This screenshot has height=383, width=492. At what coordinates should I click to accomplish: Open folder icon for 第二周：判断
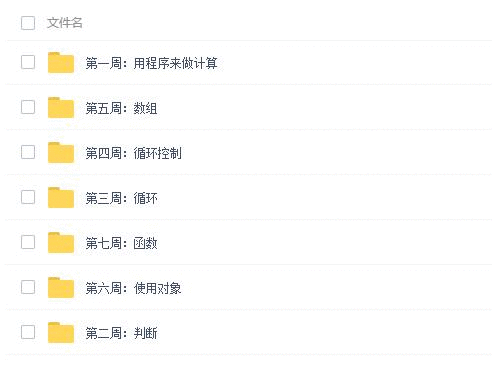61,332
